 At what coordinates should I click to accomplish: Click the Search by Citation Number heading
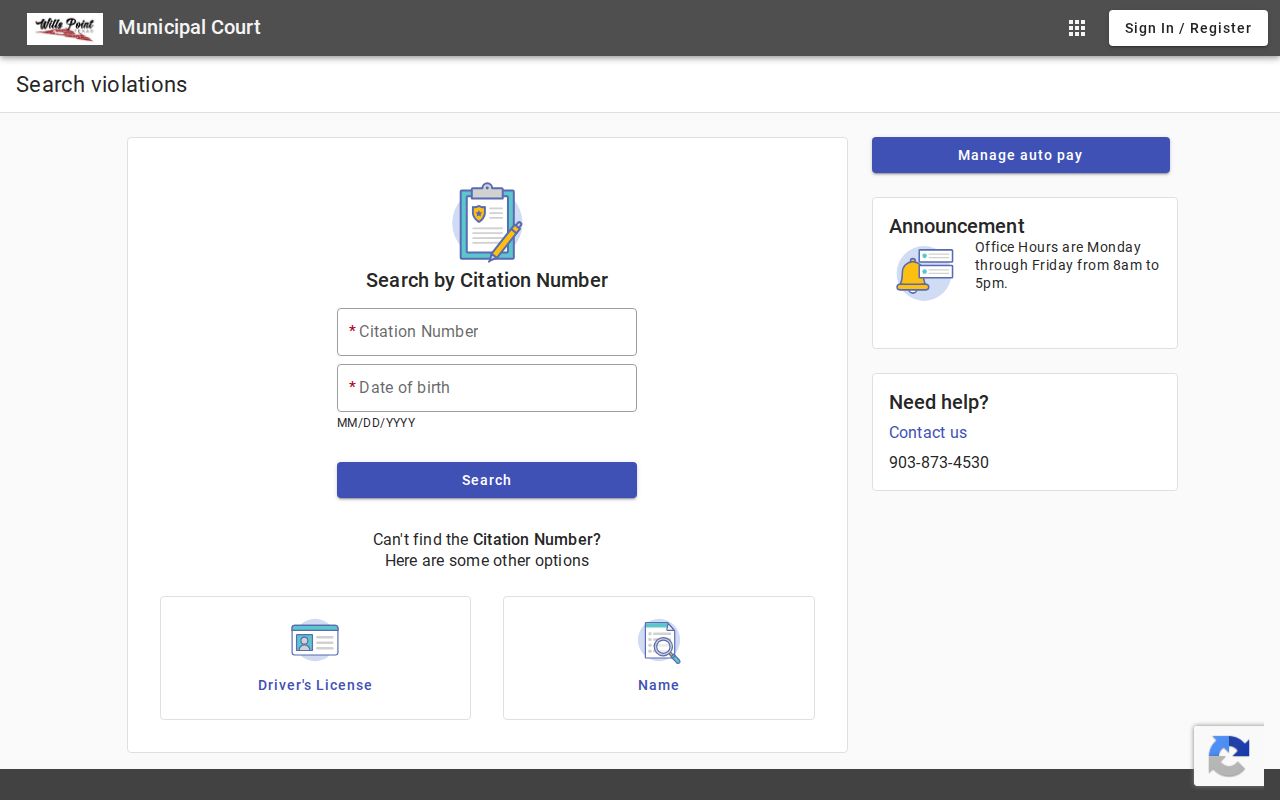coord(487,280)
